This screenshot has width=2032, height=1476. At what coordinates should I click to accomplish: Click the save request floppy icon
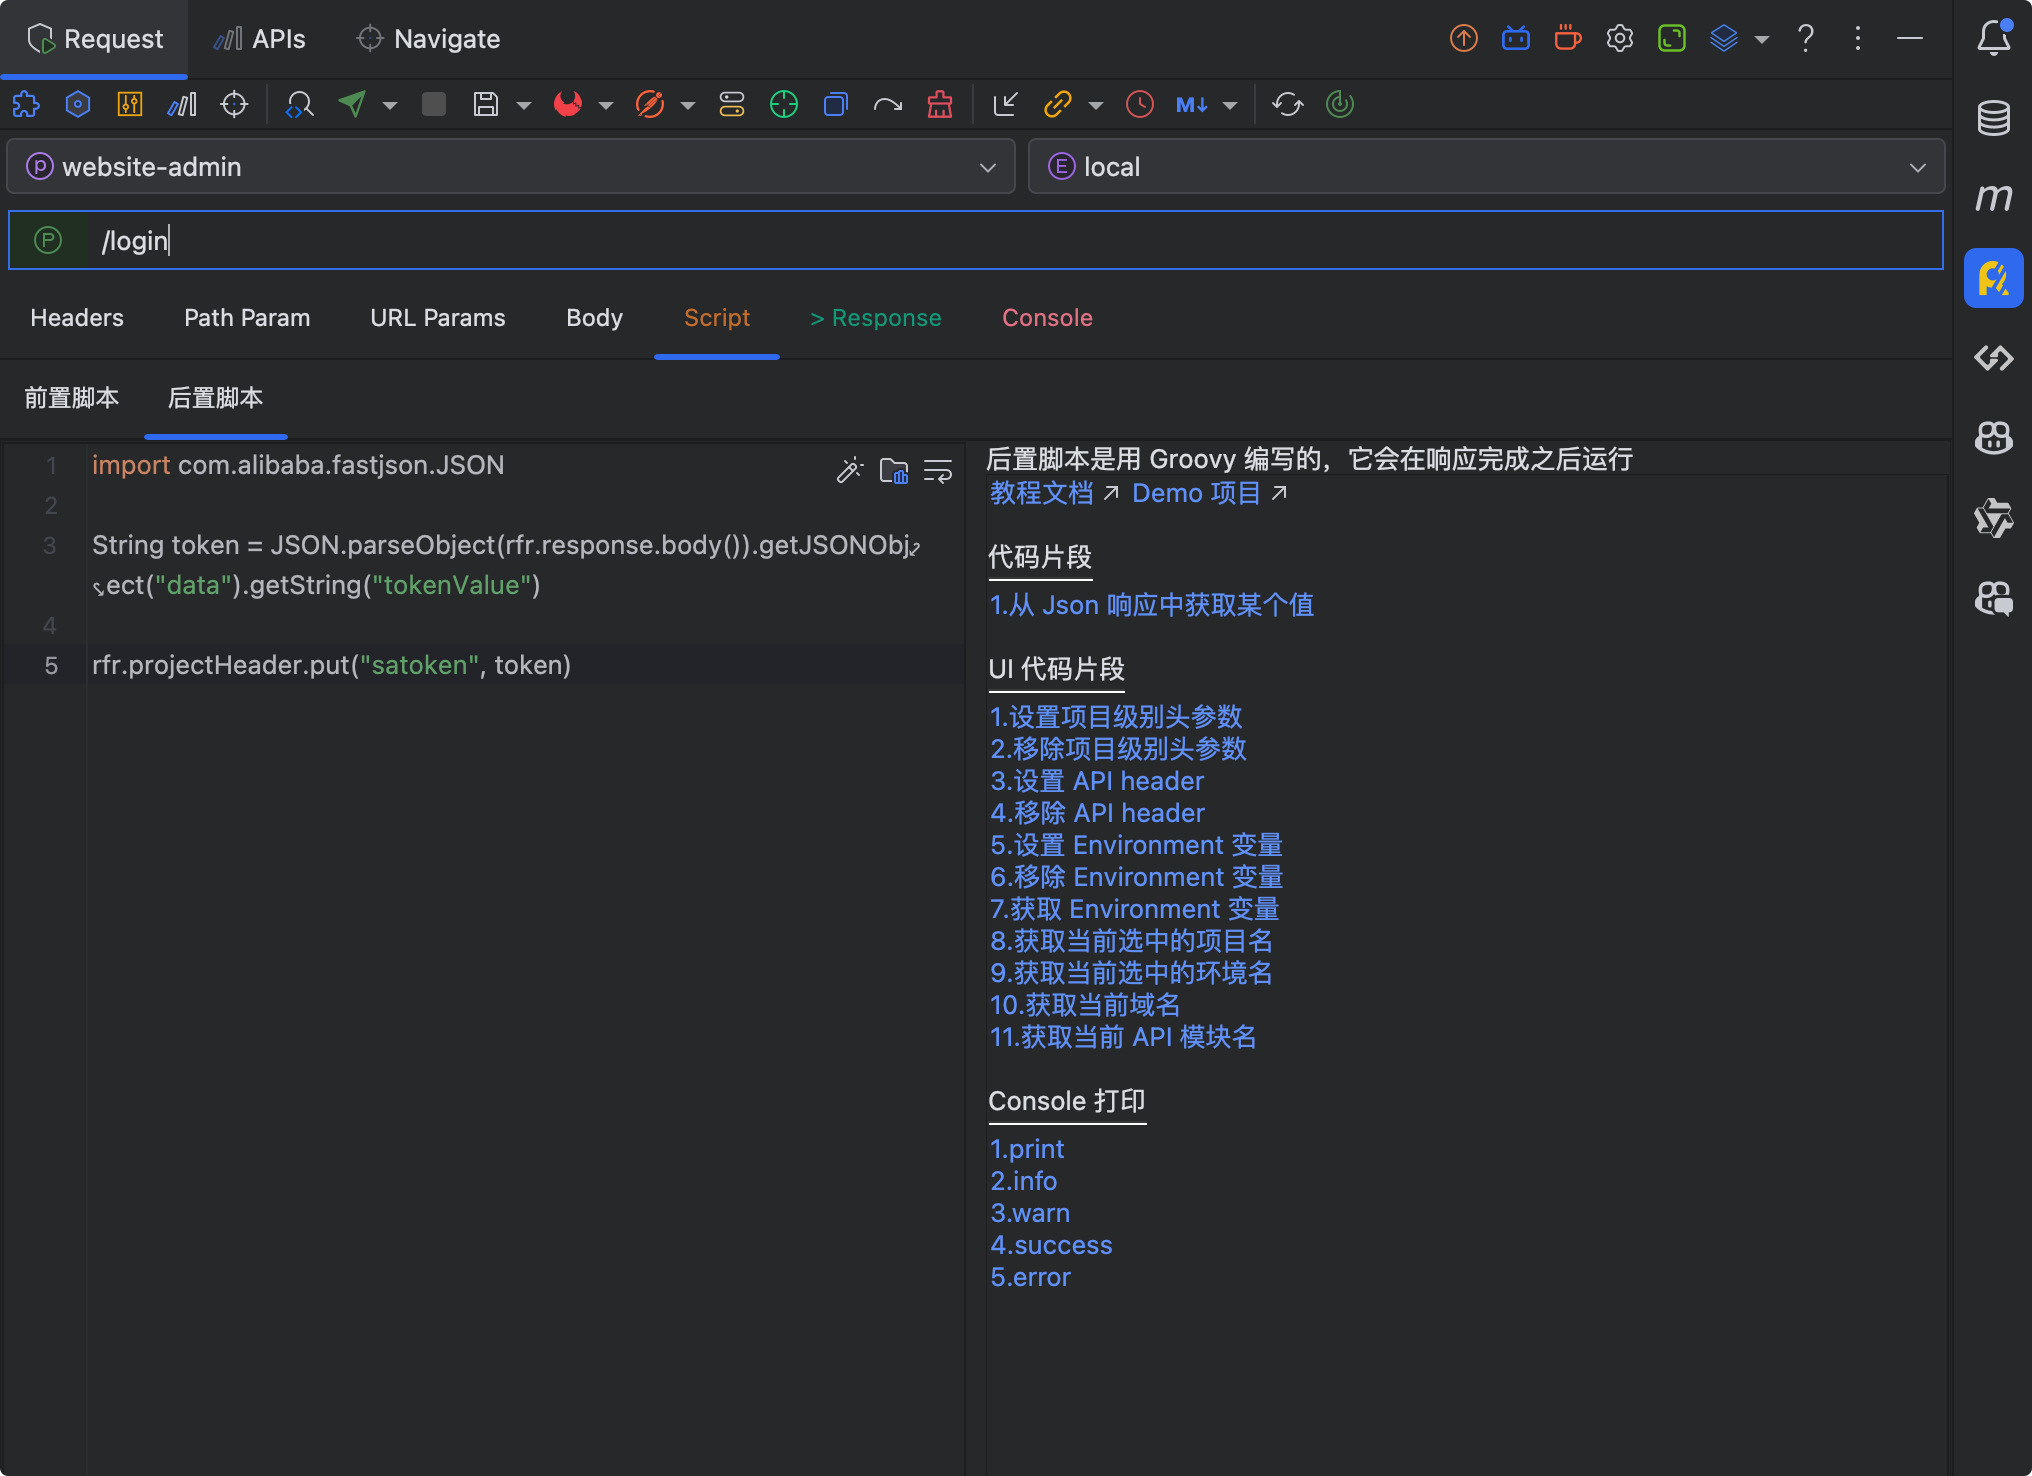(486, 104)
